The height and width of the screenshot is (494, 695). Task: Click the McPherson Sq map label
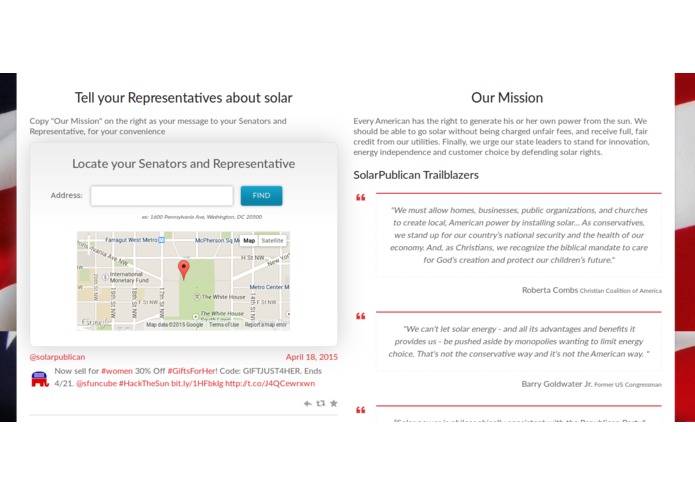point(217,240)
